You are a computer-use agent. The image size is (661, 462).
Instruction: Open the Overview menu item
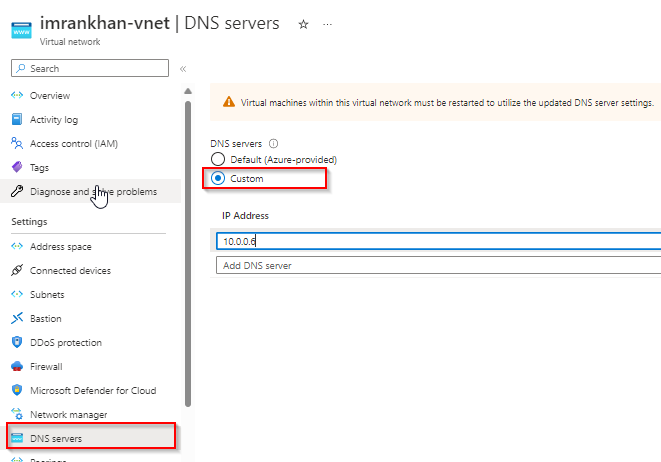point(50,96)
